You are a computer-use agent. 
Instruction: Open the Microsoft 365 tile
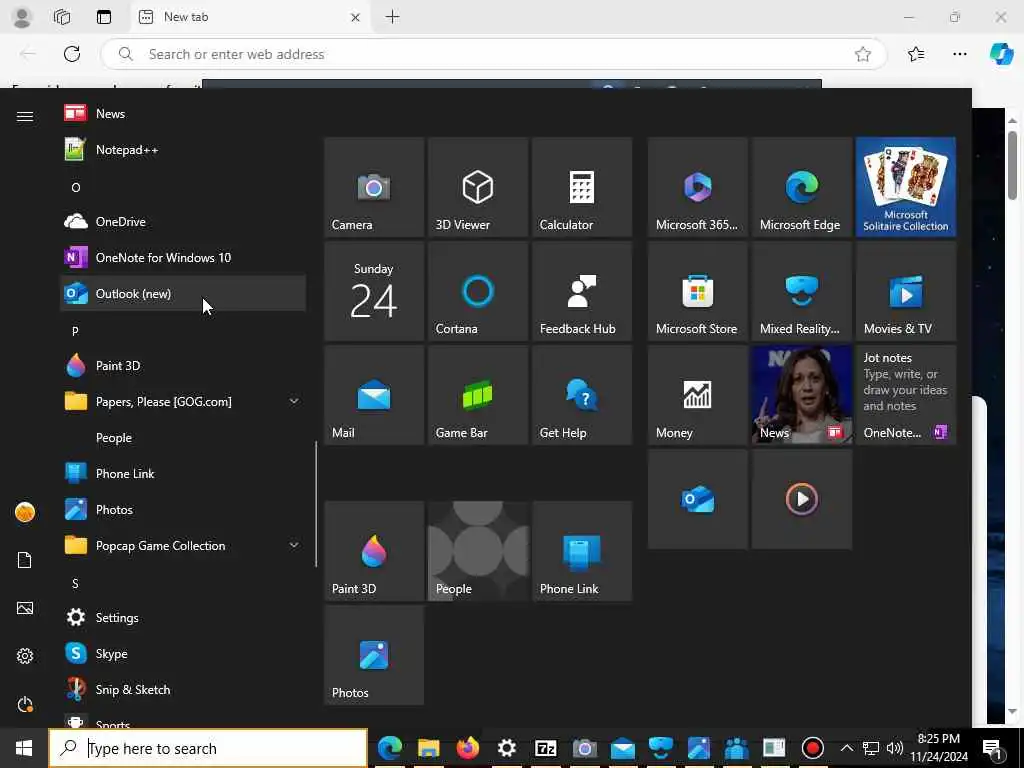(x=697, y=187)
